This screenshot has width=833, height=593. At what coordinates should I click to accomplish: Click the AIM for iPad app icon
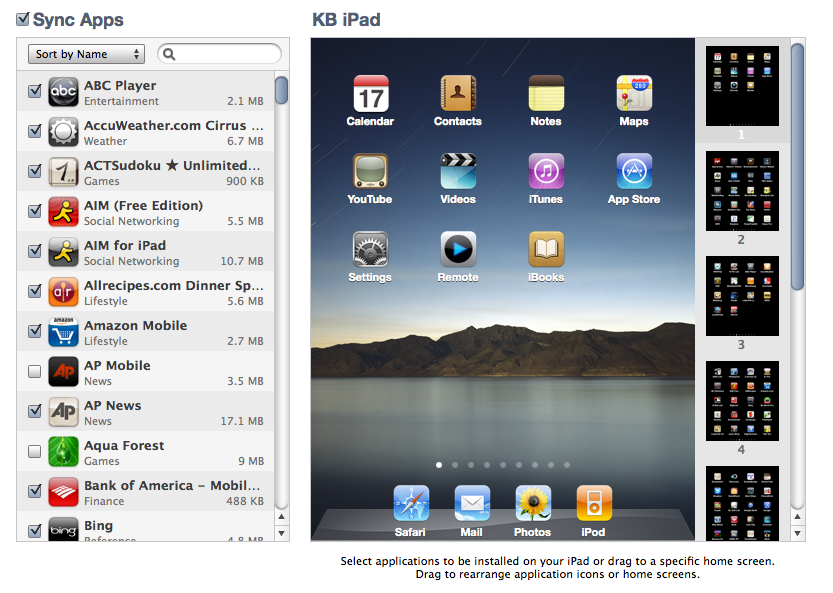point(64,251)
